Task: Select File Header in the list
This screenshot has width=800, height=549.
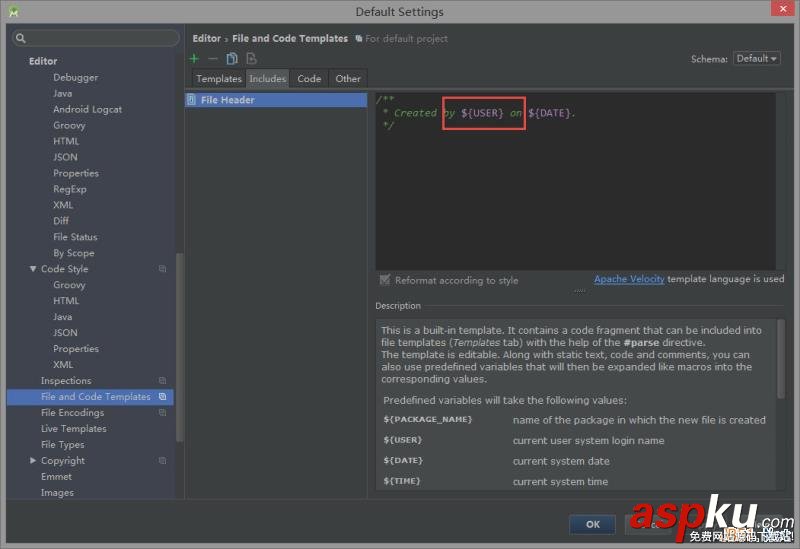Action: point(276,100)
